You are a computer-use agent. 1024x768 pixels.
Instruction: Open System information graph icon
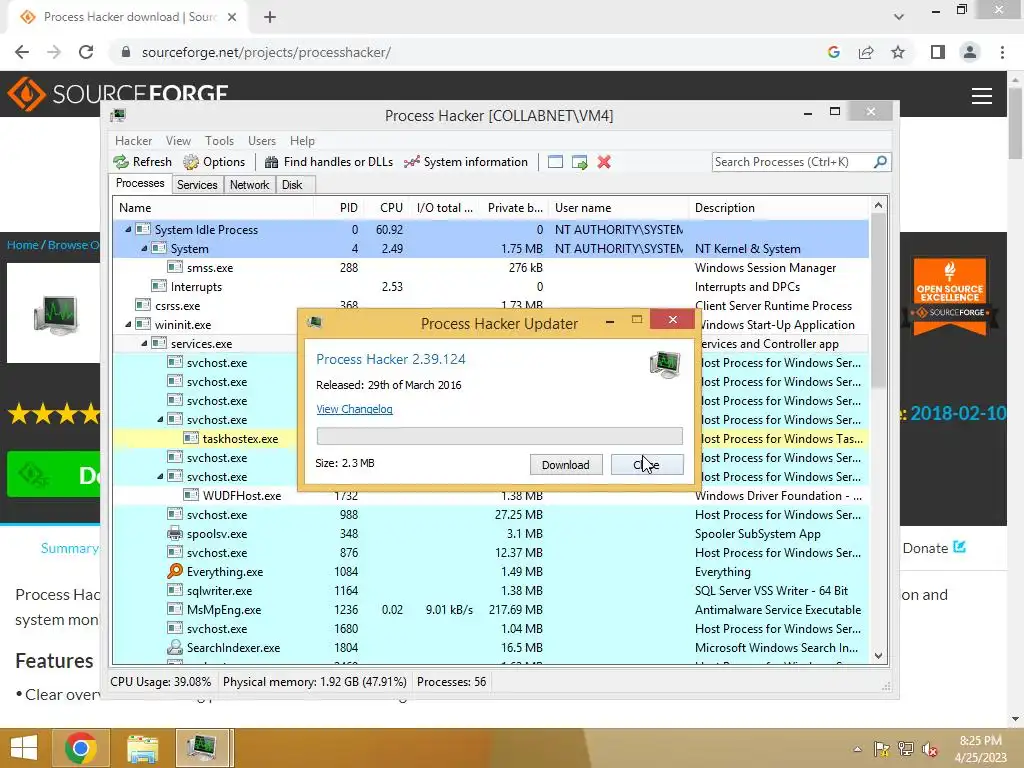pos(411,162)
